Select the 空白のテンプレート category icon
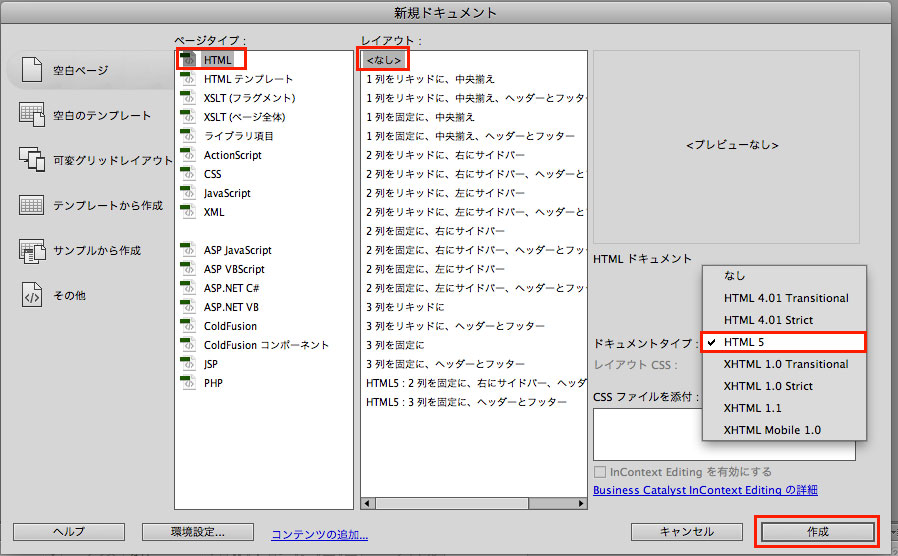898x556 pixels. 31,115
